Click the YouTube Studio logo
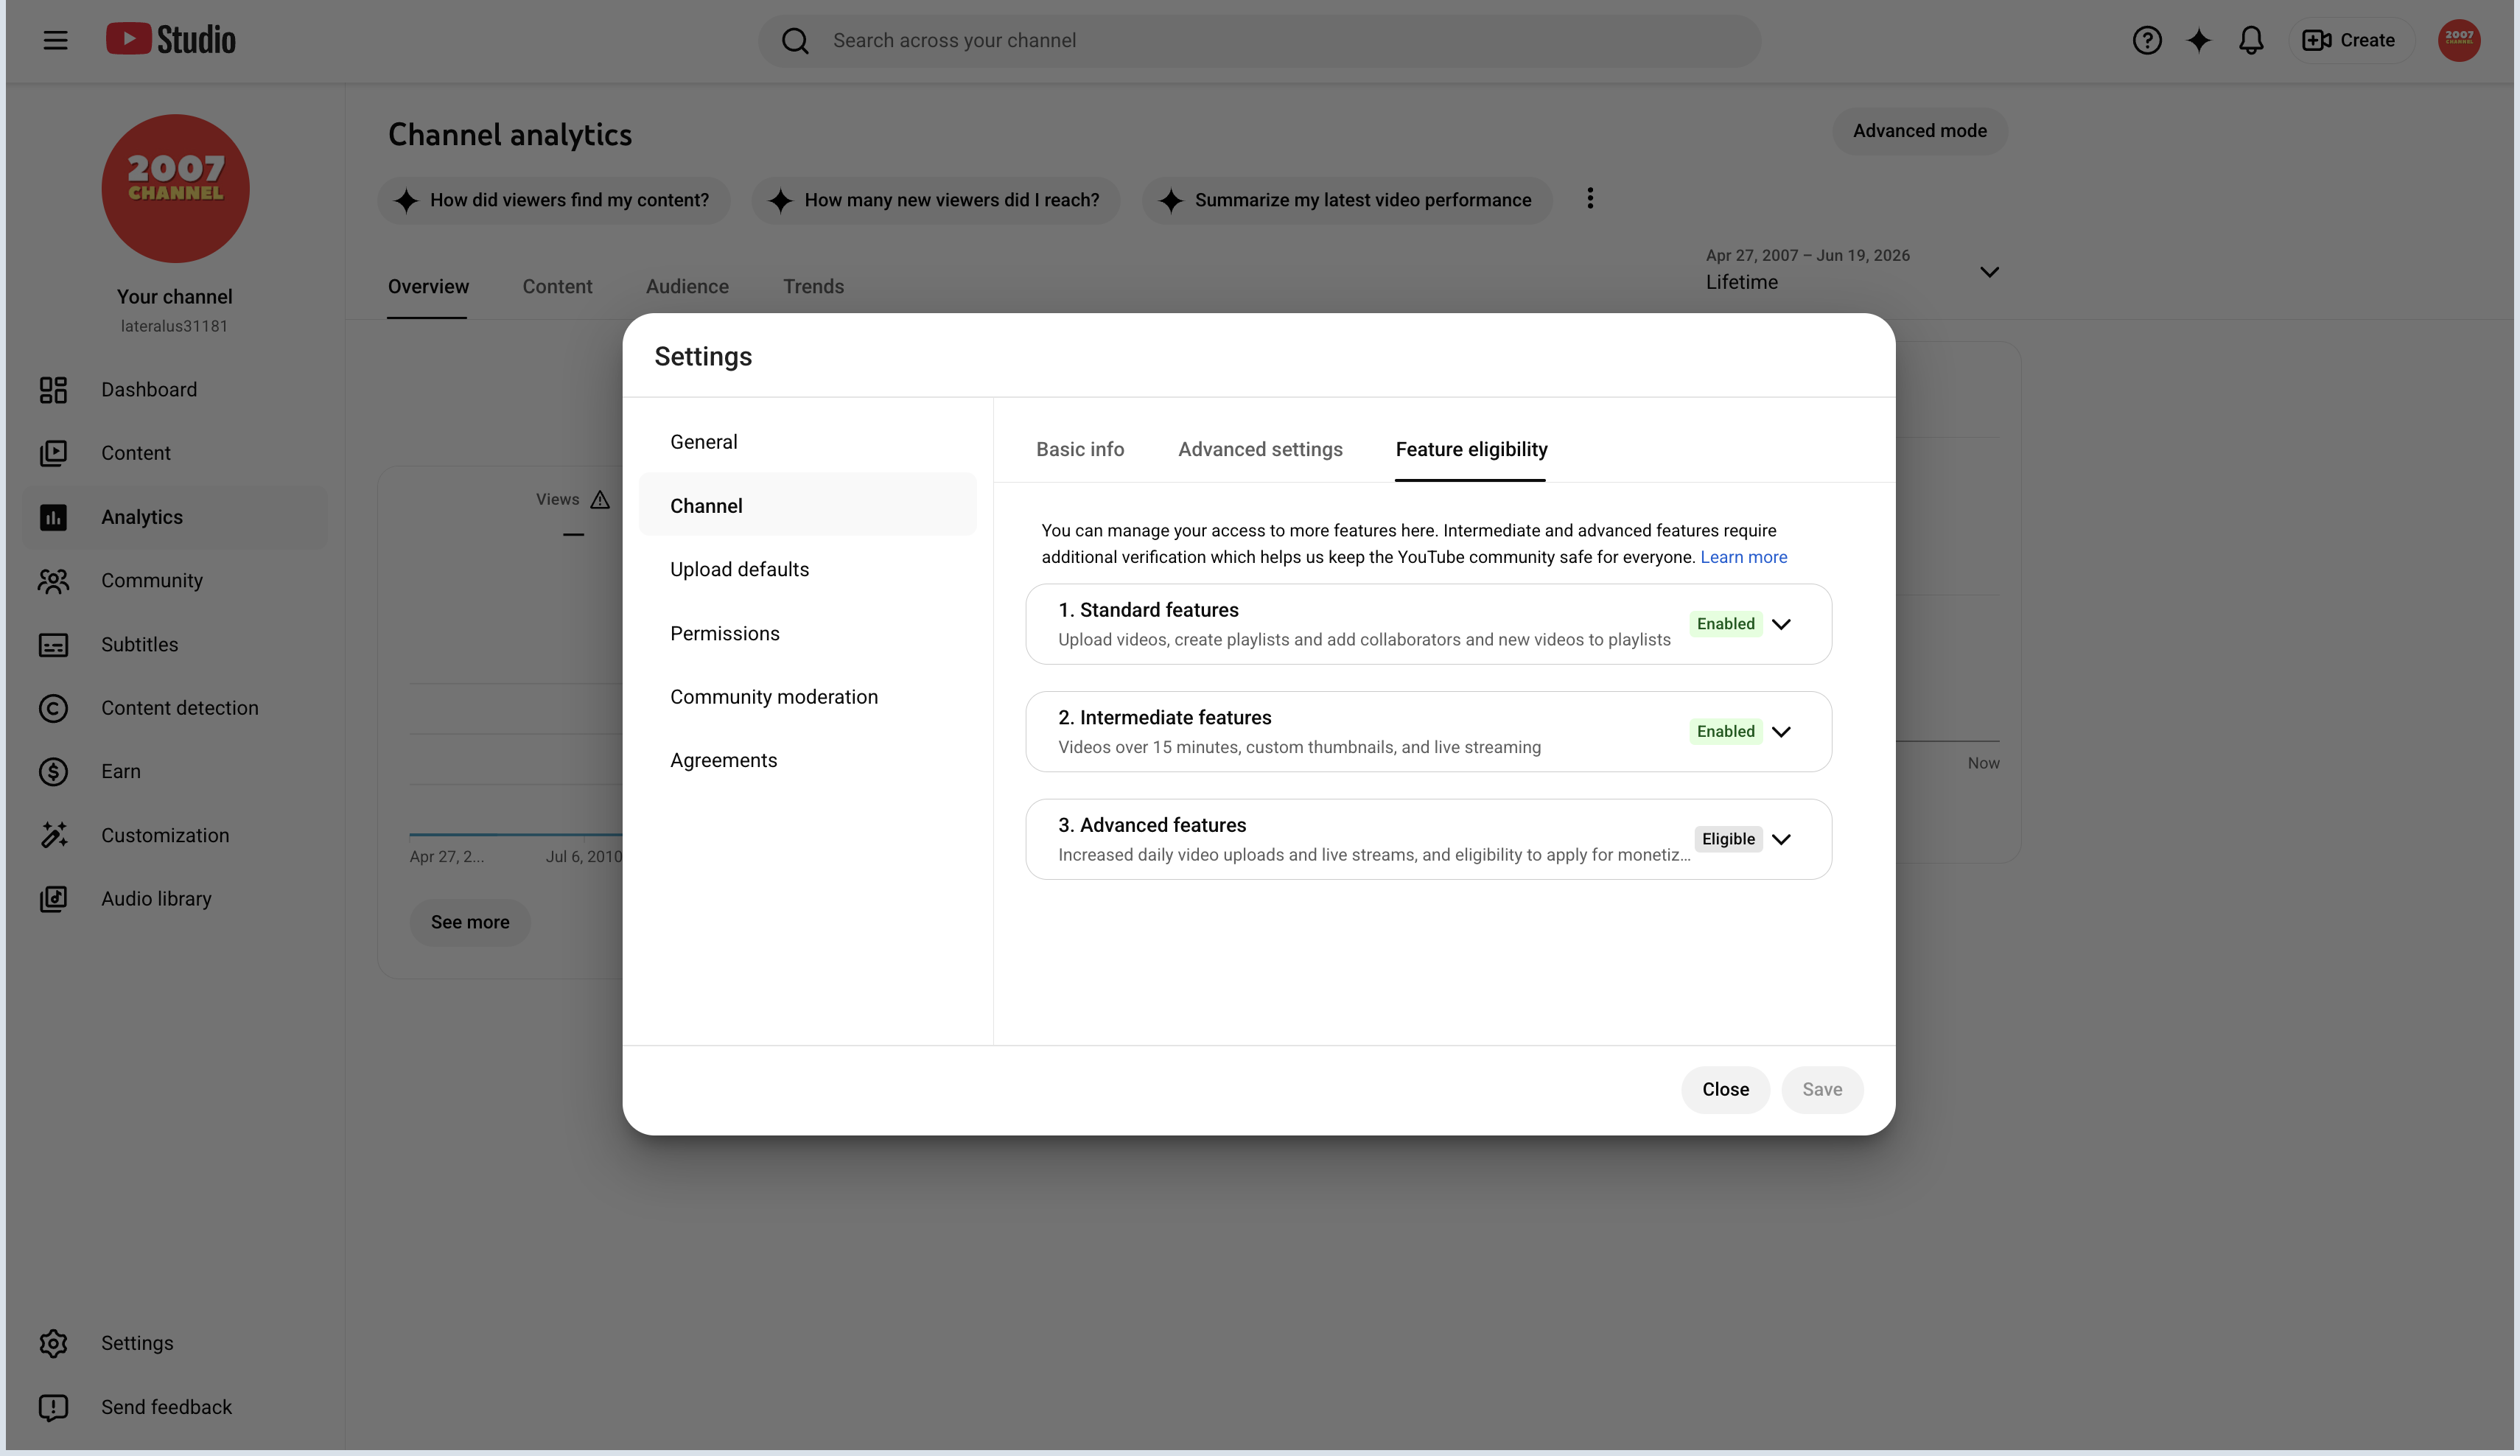Viewport: 2520px width, 1456px height. (171, 40)
